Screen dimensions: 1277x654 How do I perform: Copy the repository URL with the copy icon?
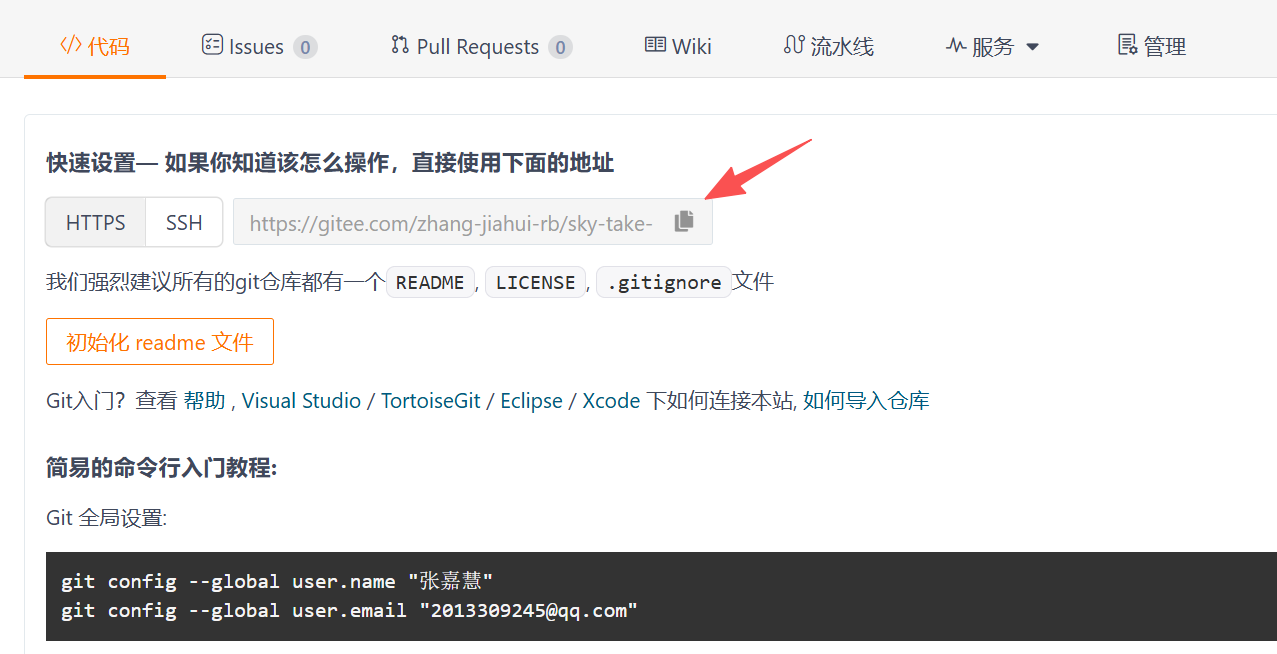tap(684, 221)
